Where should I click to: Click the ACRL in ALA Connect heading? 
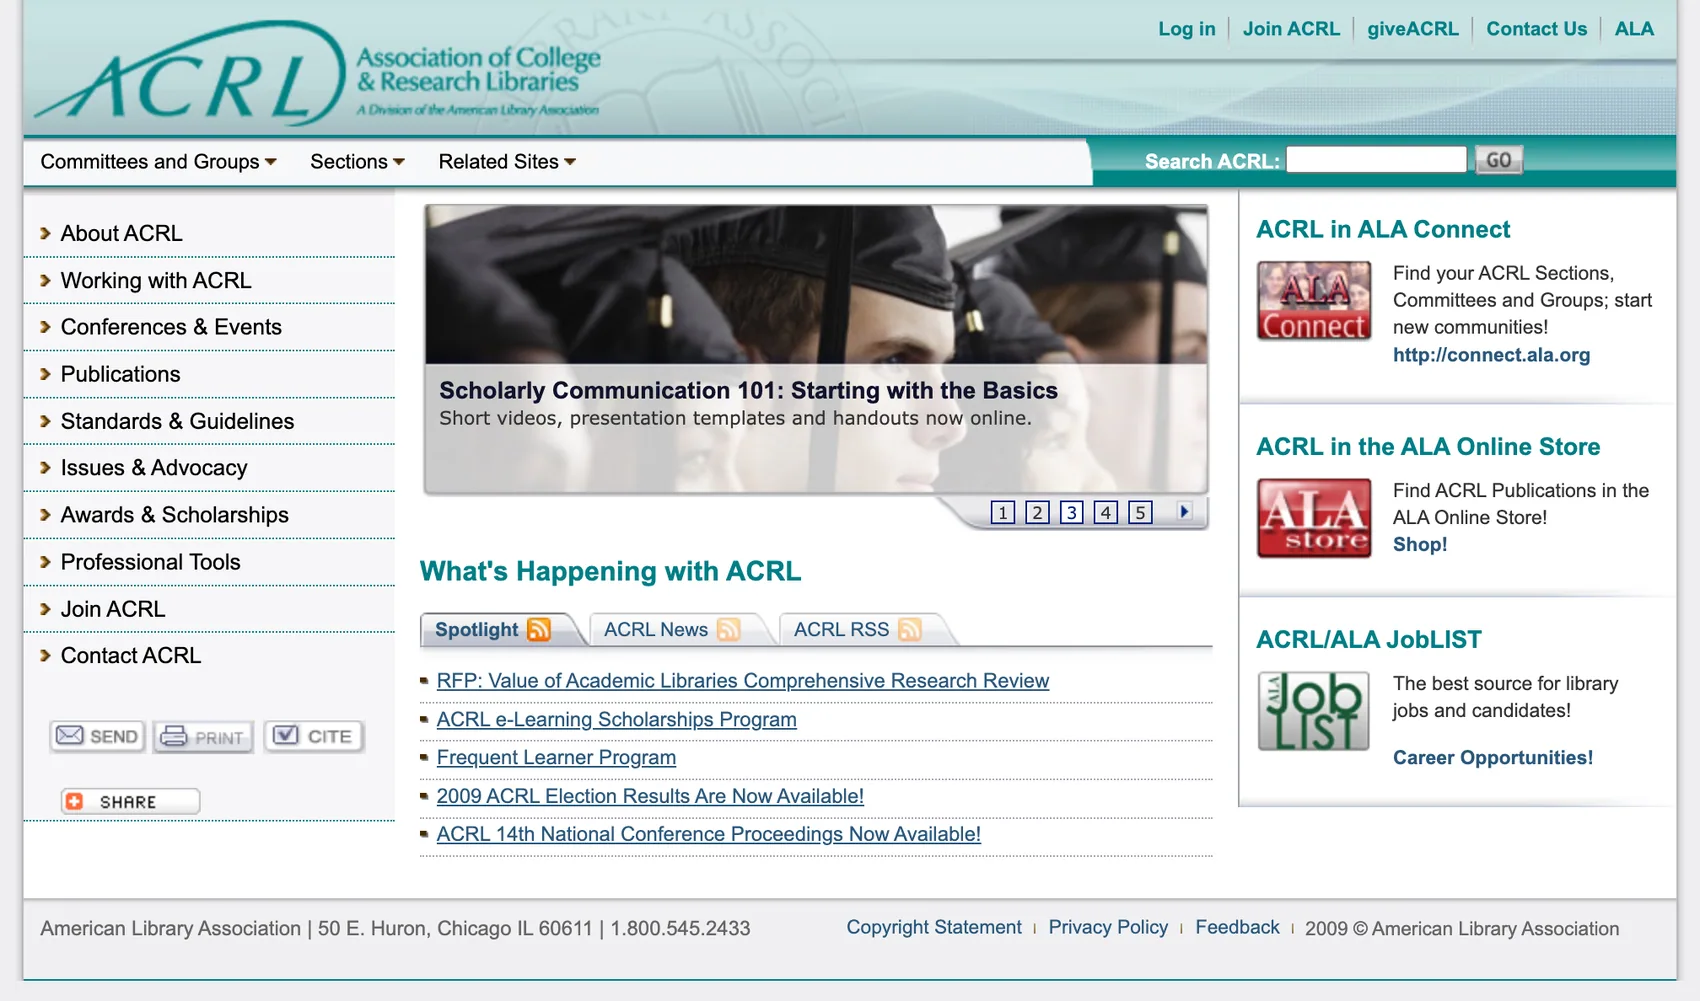point(1383,229)
